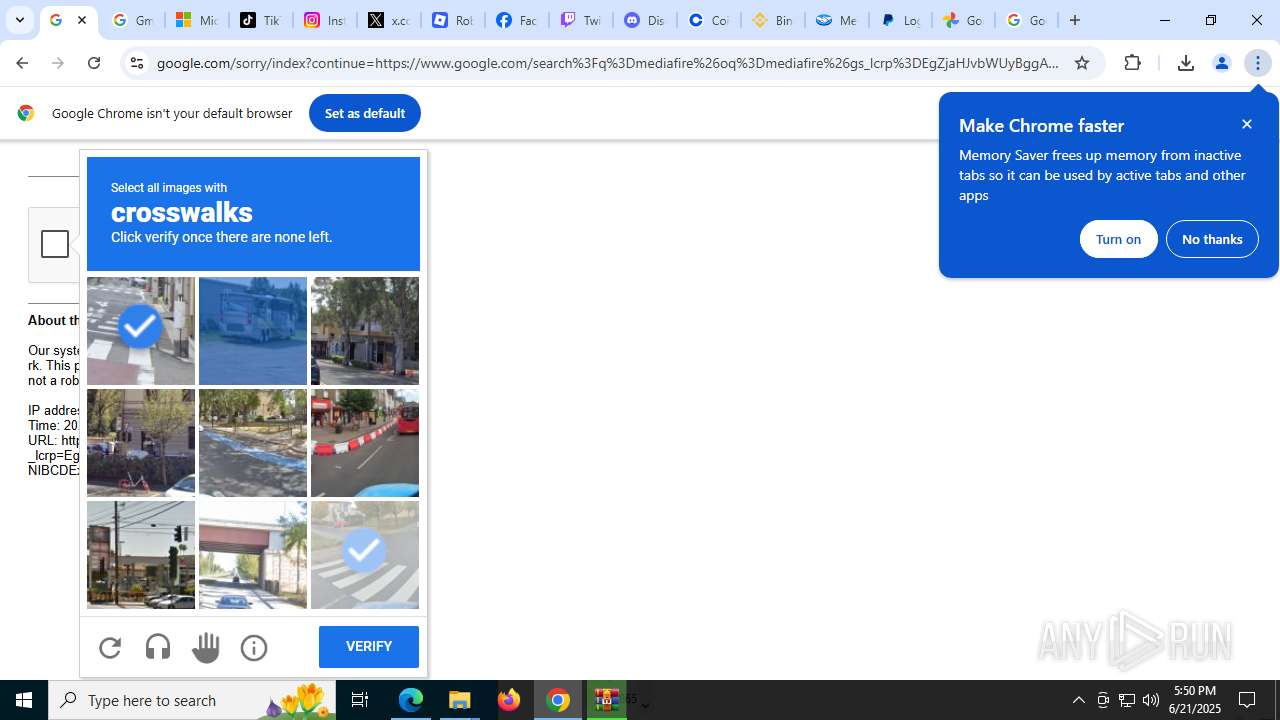
Task: Select the tree-lined street corner tile
Action: point(365,331)
